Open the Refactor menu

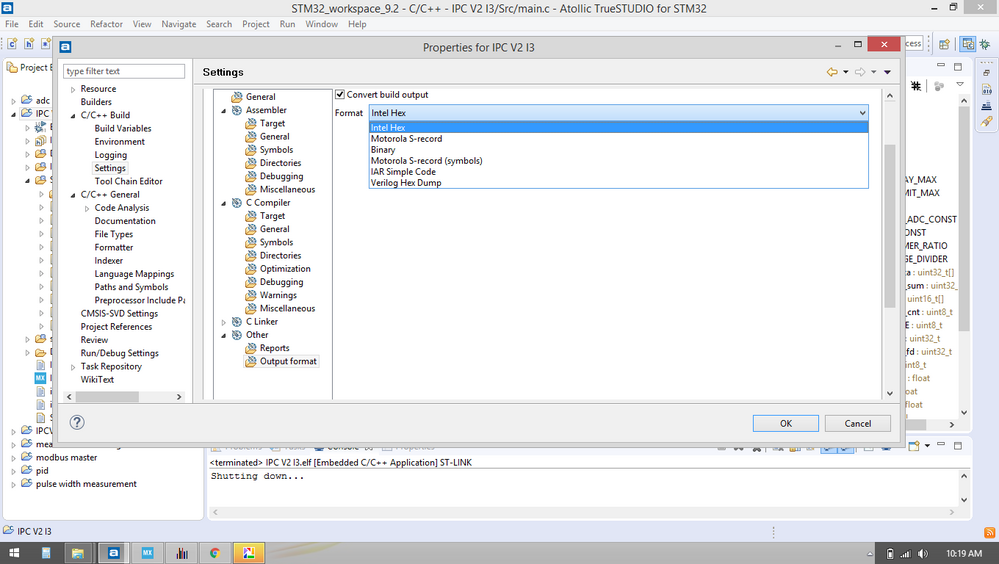(106, 24)
